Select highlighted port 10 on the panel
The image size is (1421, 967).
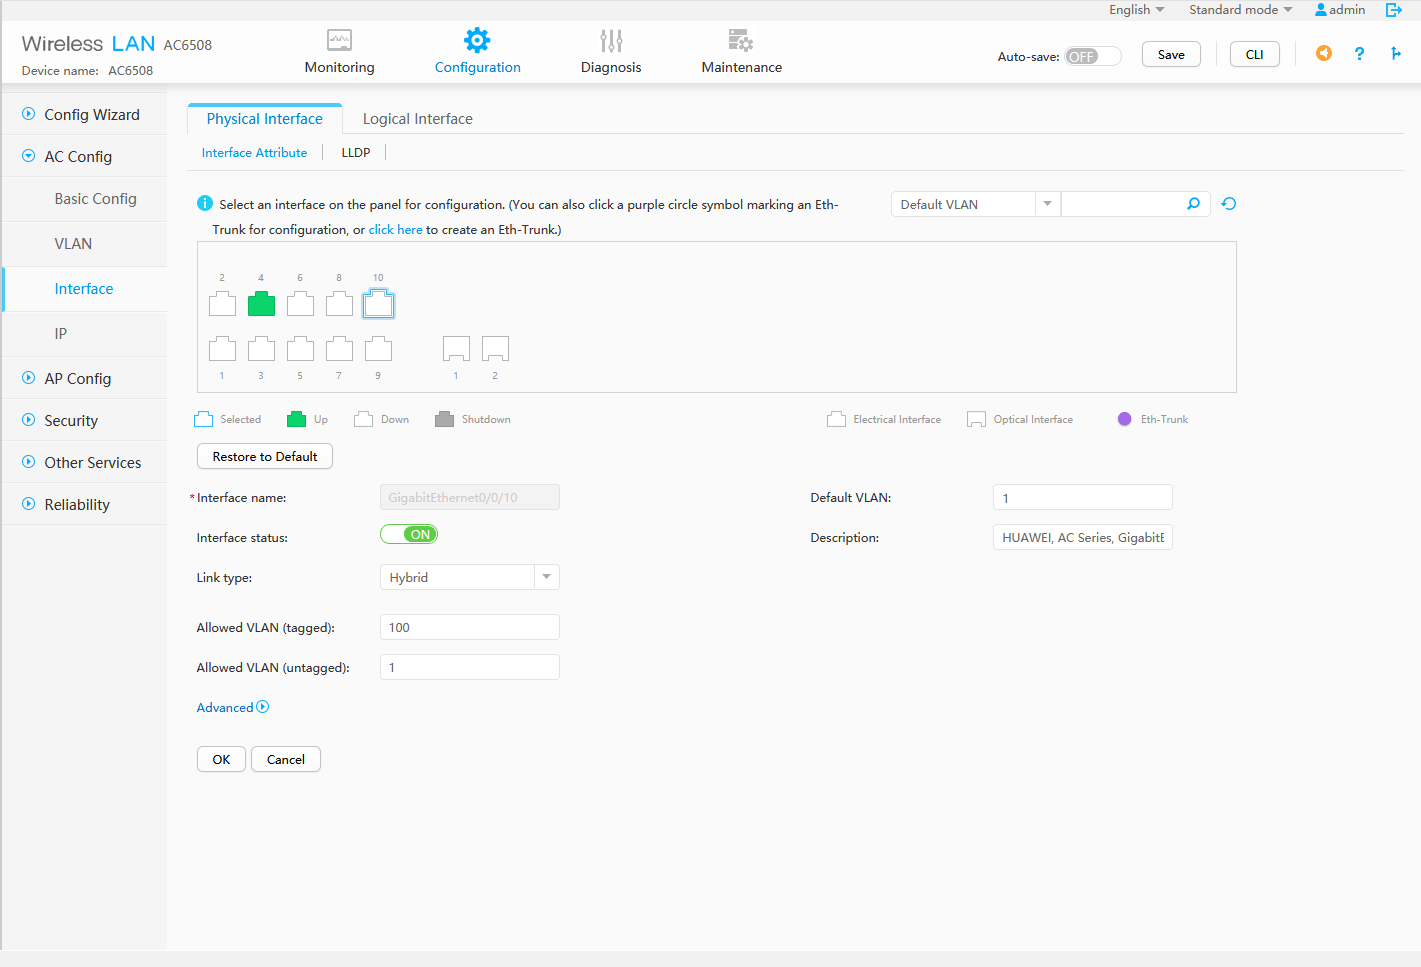click(x=378, y=304)
